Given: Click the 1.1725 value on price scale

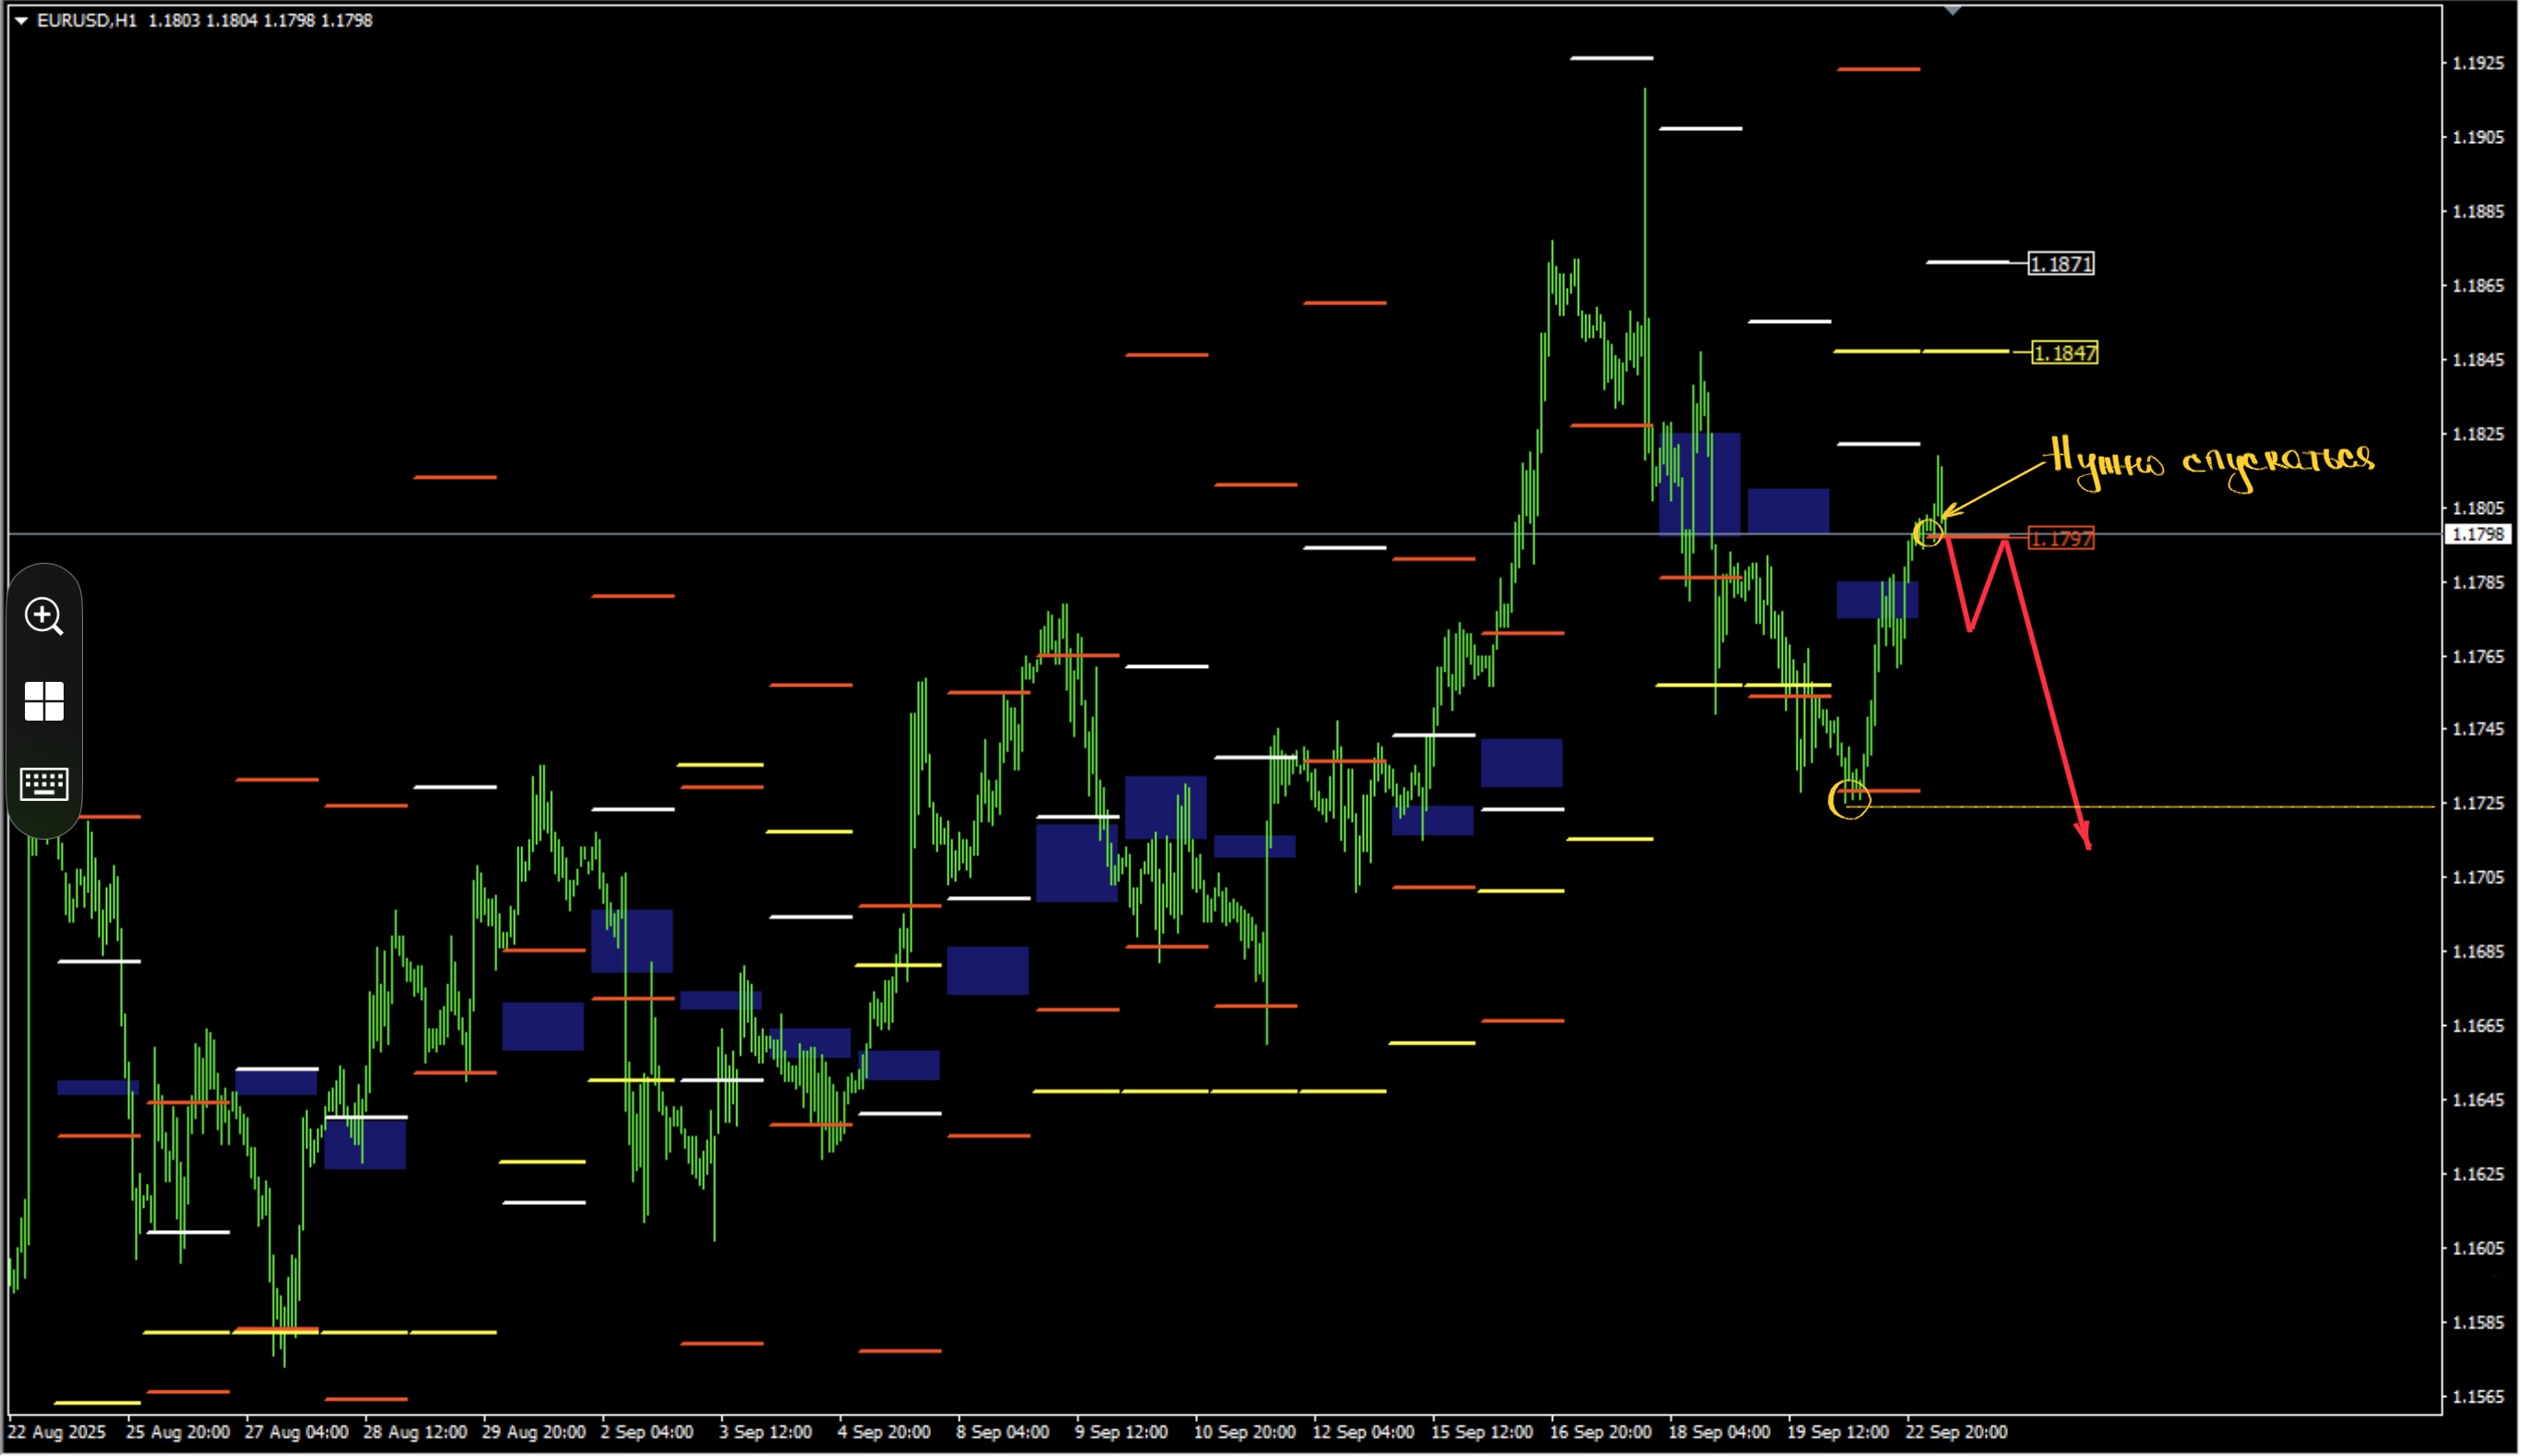Looking at the screenshot, I should point(2477,803).
